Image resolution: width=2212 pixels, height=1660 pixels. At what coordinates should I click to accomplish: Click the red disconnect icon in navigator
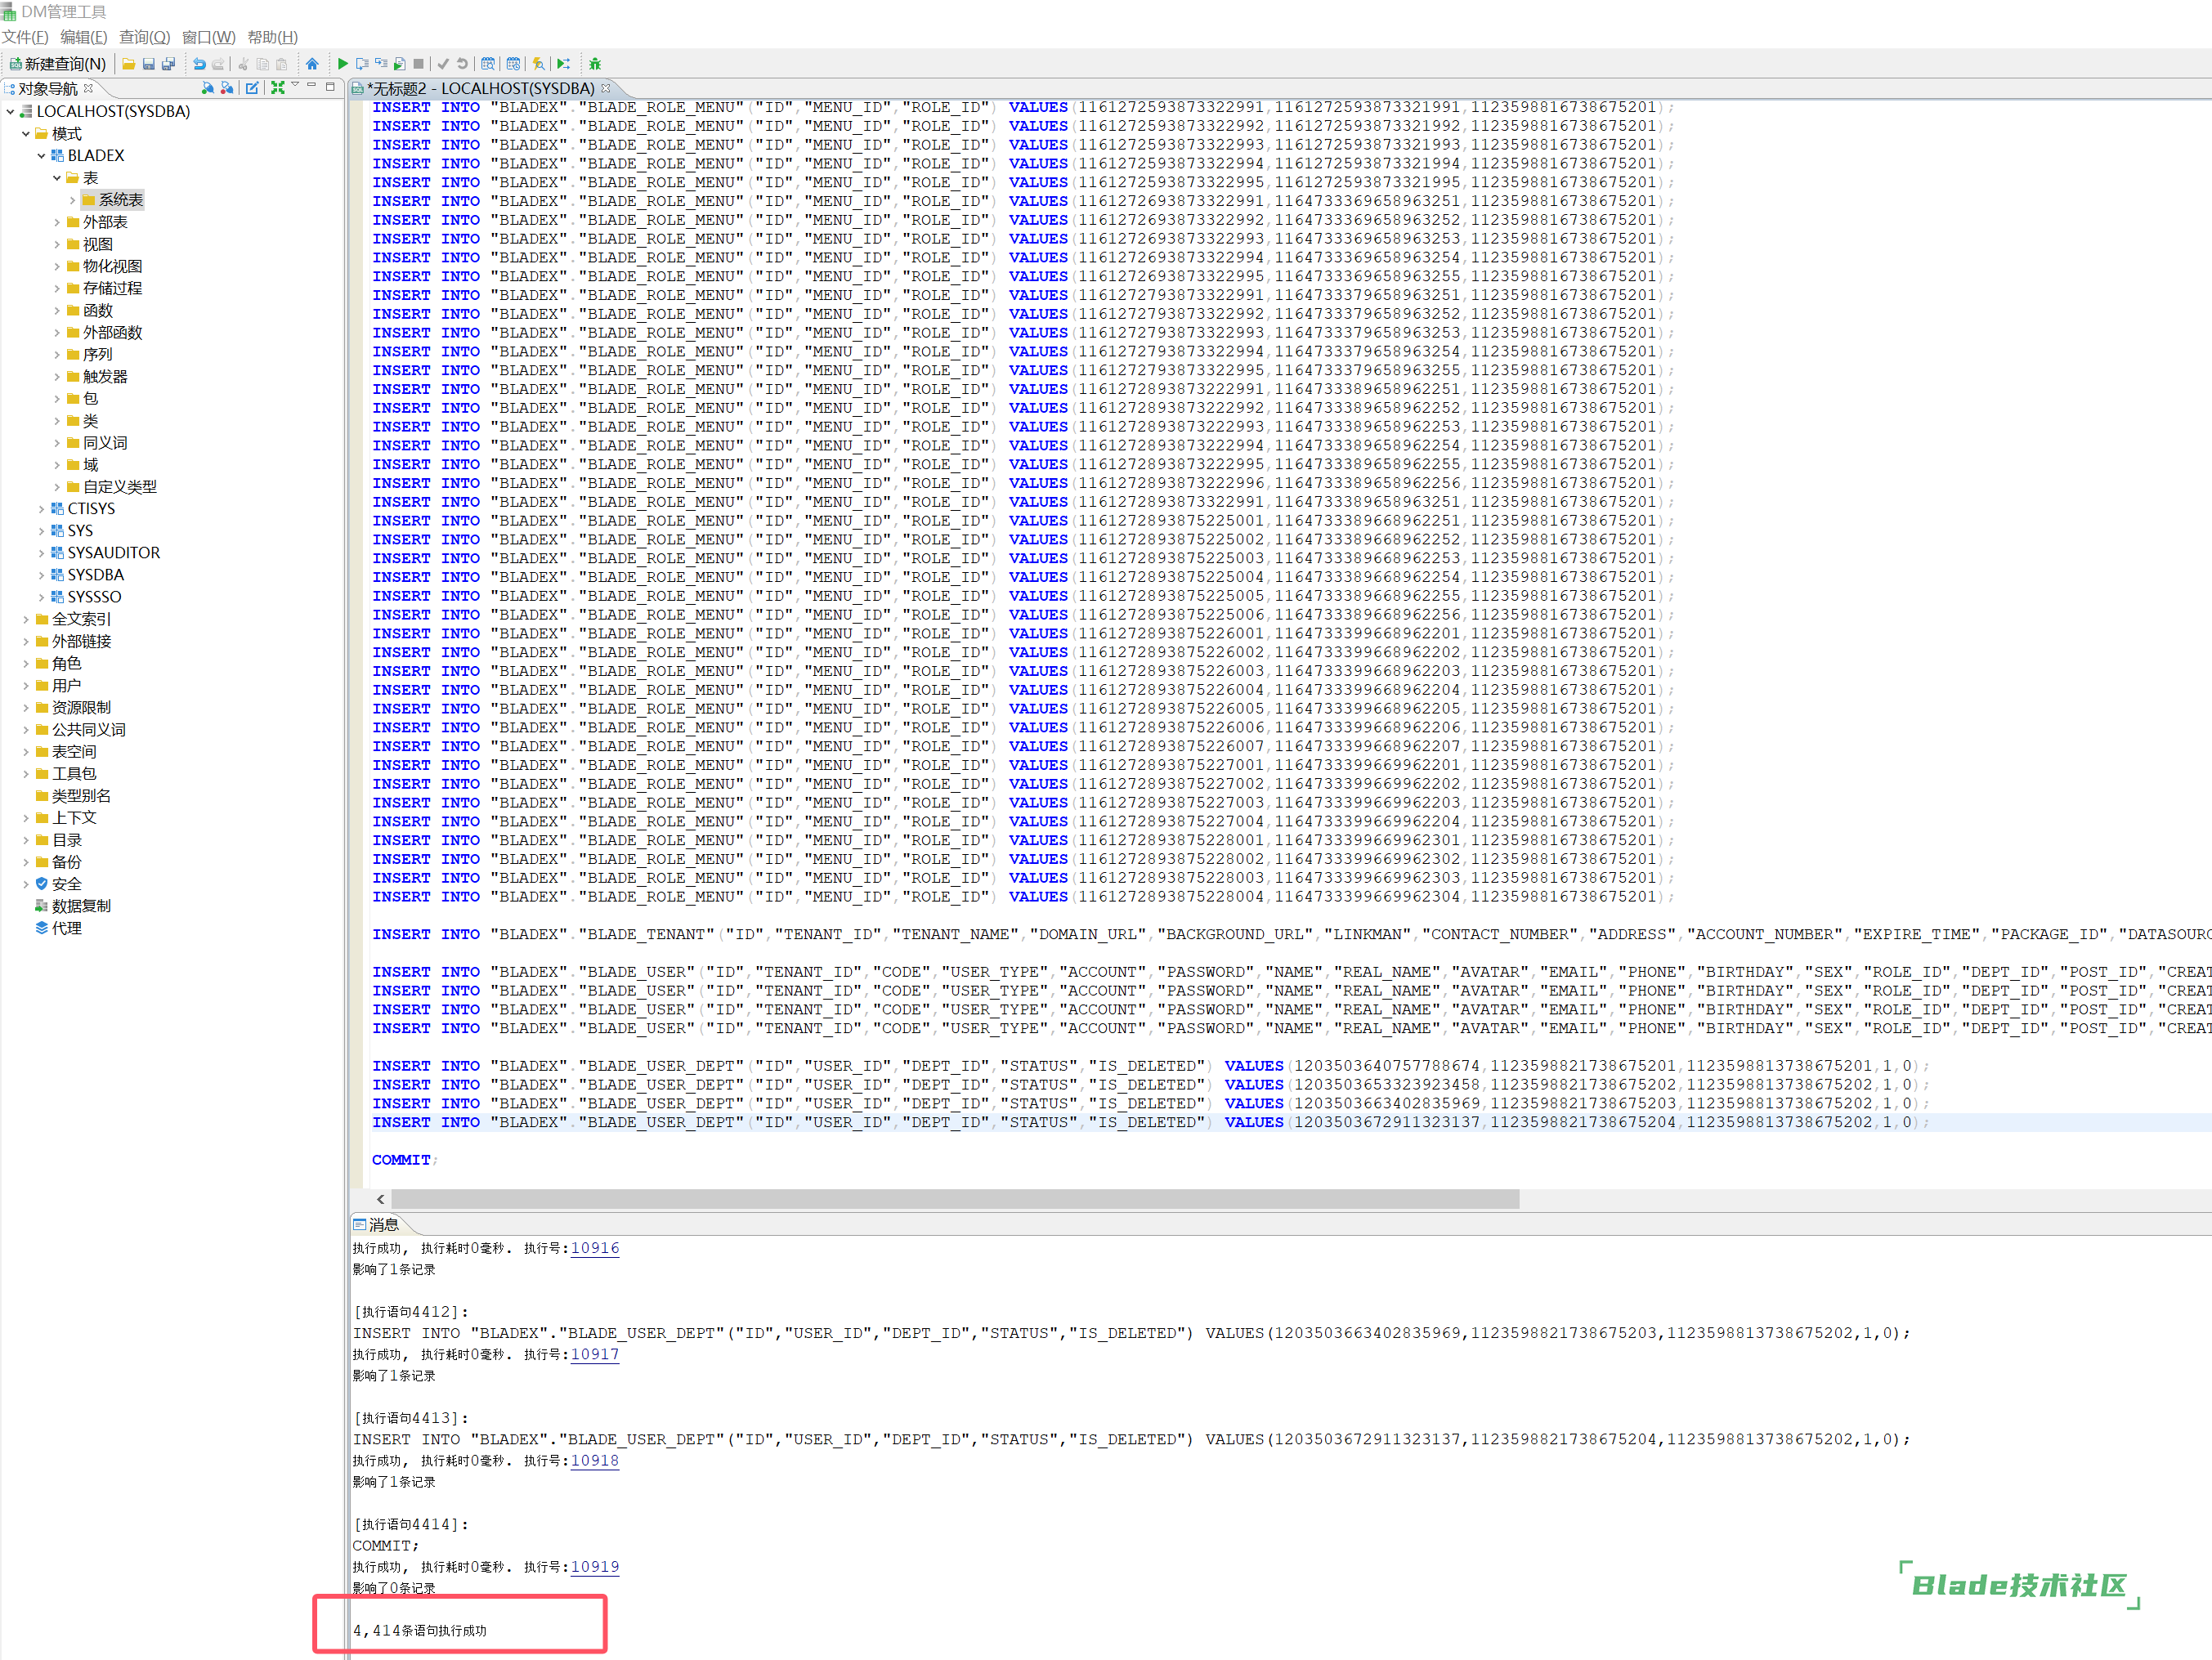click(x=227, y=88)
